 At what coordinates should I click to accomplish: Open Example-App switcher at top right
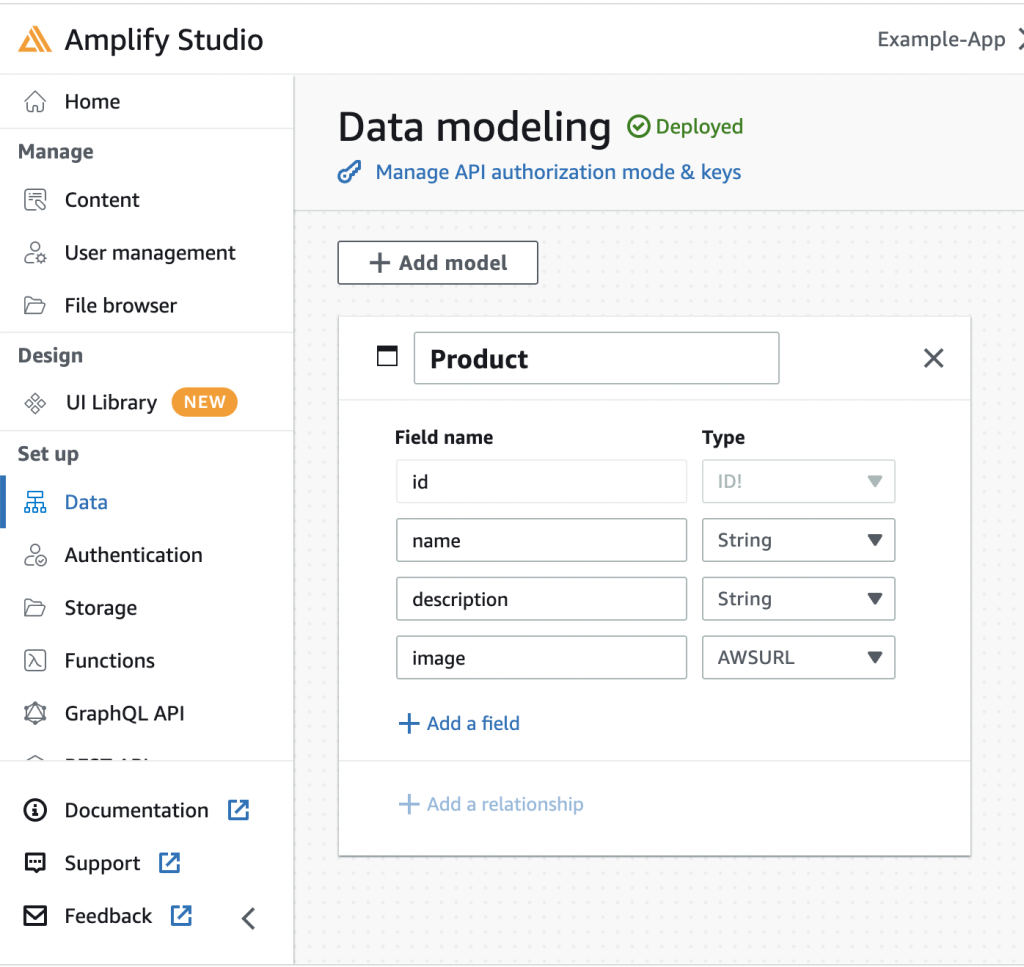940,39
